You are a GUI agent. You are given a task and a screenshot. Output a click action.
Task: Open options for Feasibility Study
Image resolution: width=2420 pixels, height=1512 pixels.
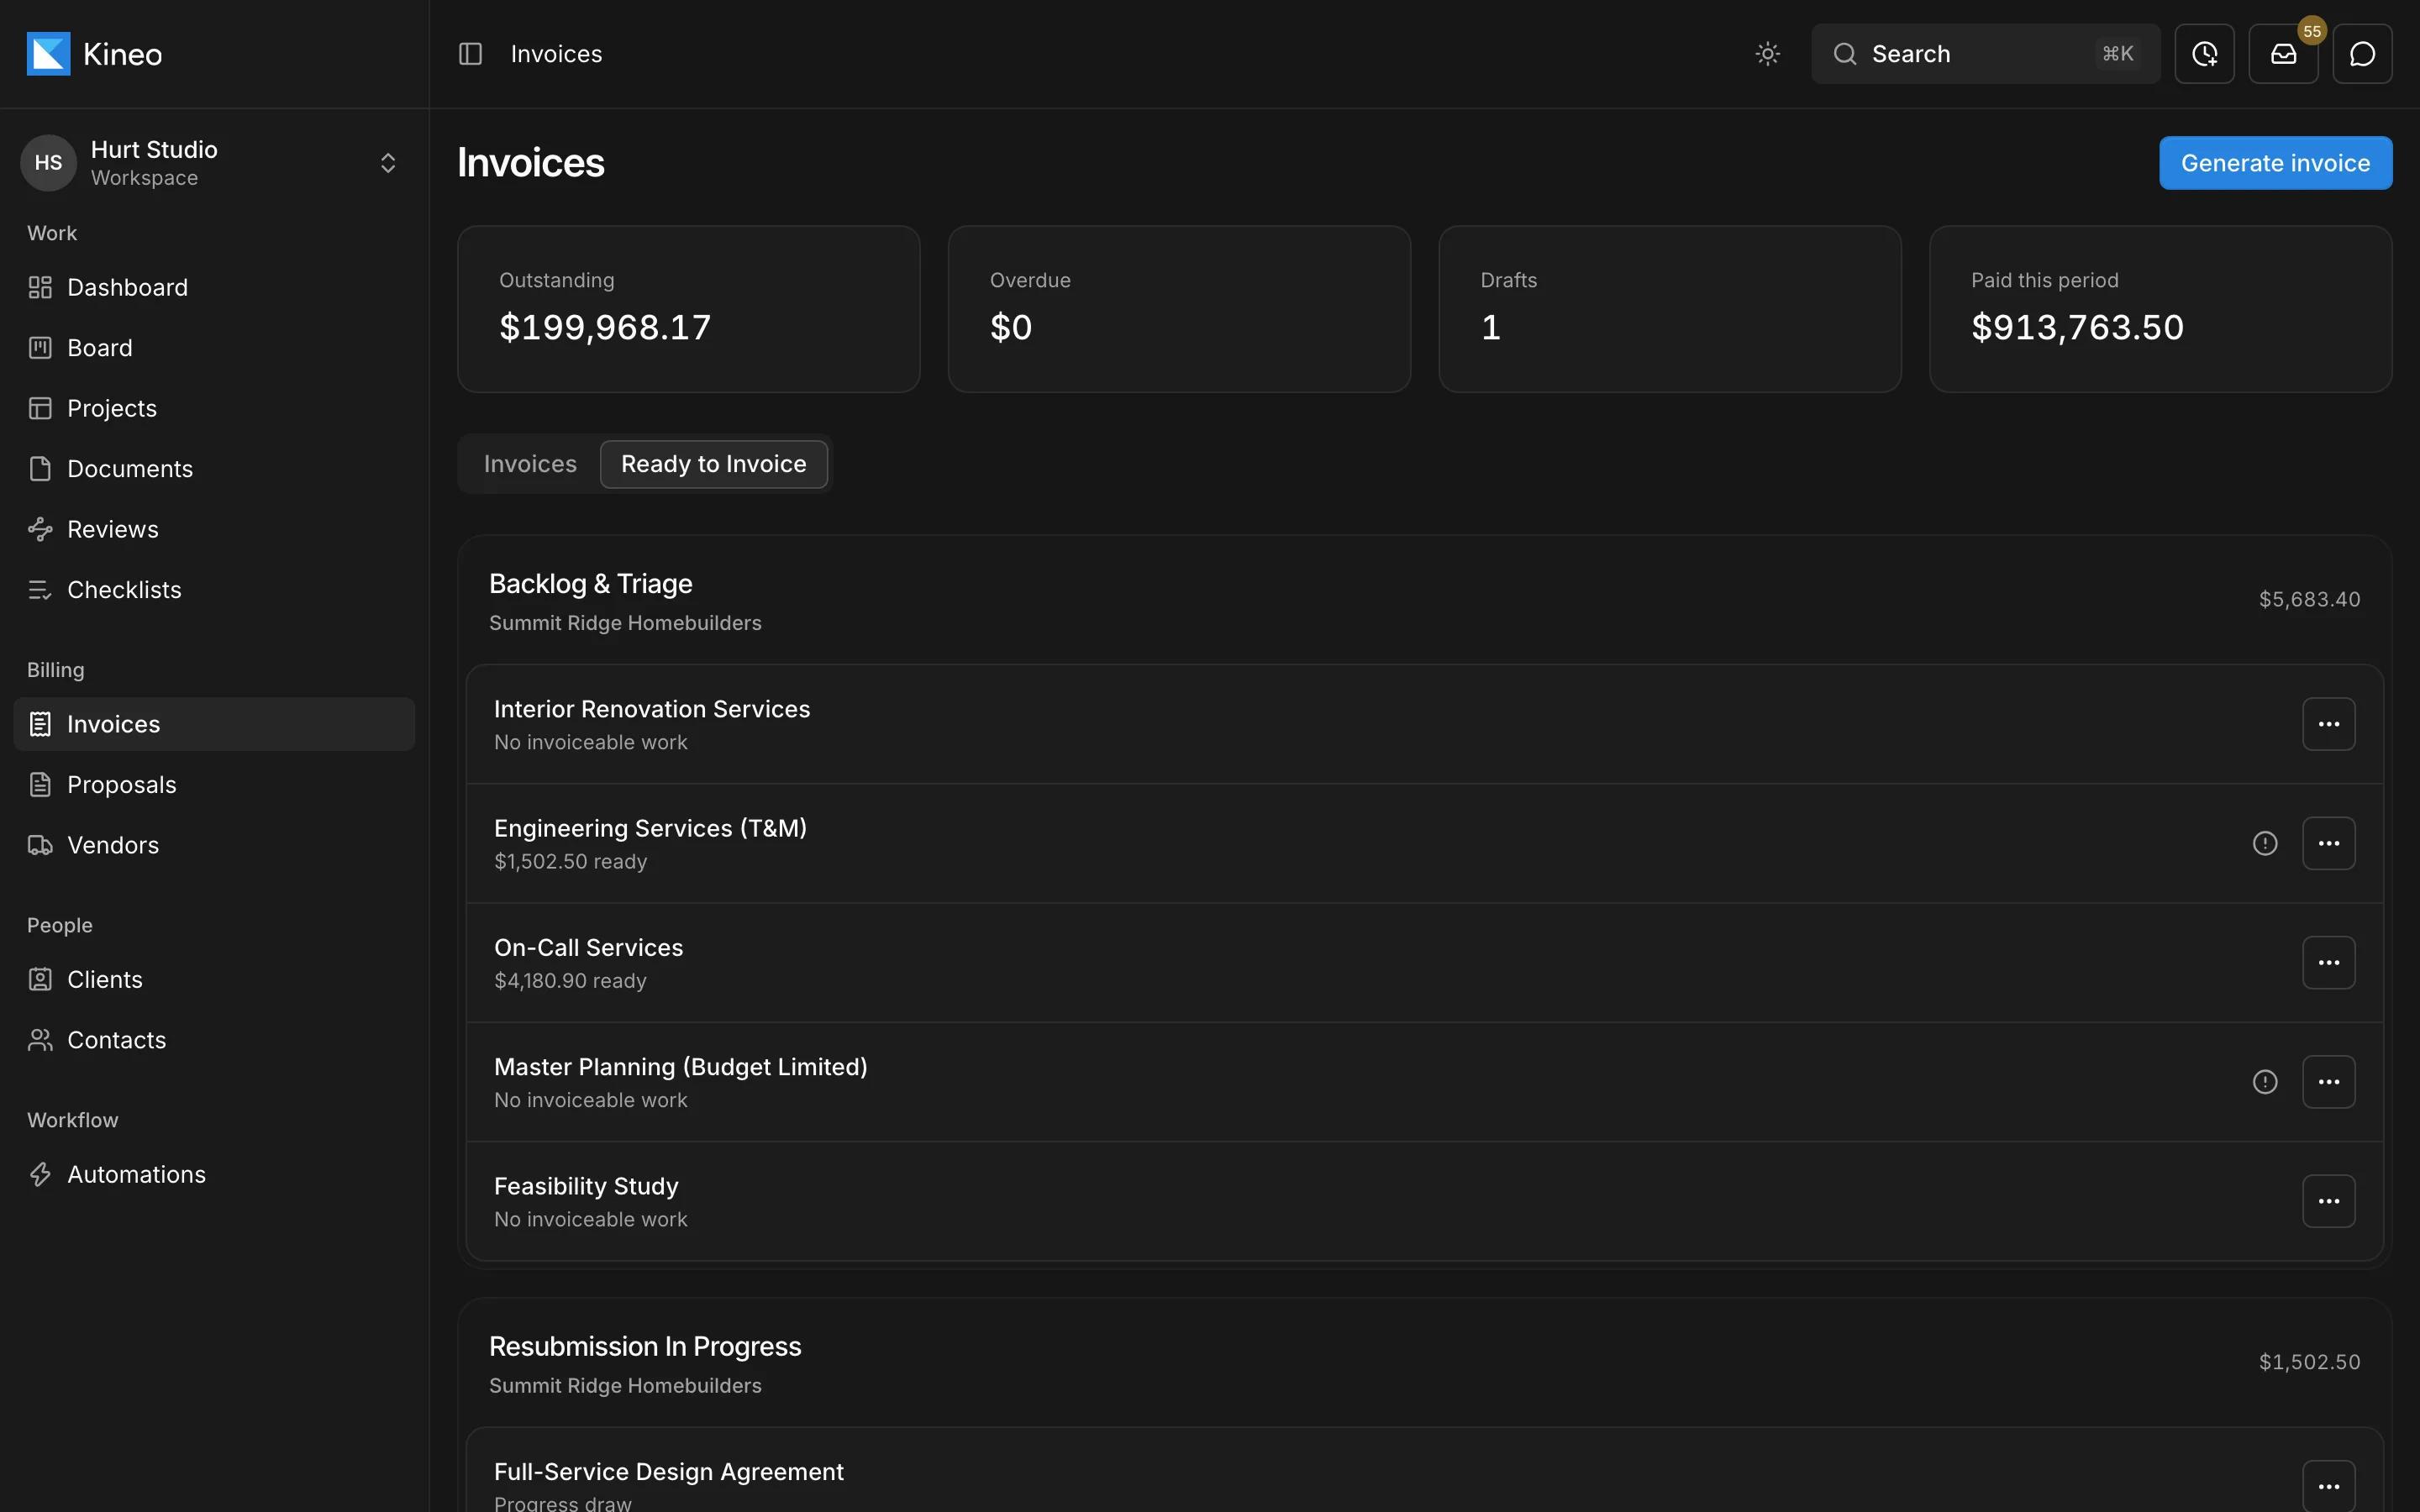click(2328, 1201)
